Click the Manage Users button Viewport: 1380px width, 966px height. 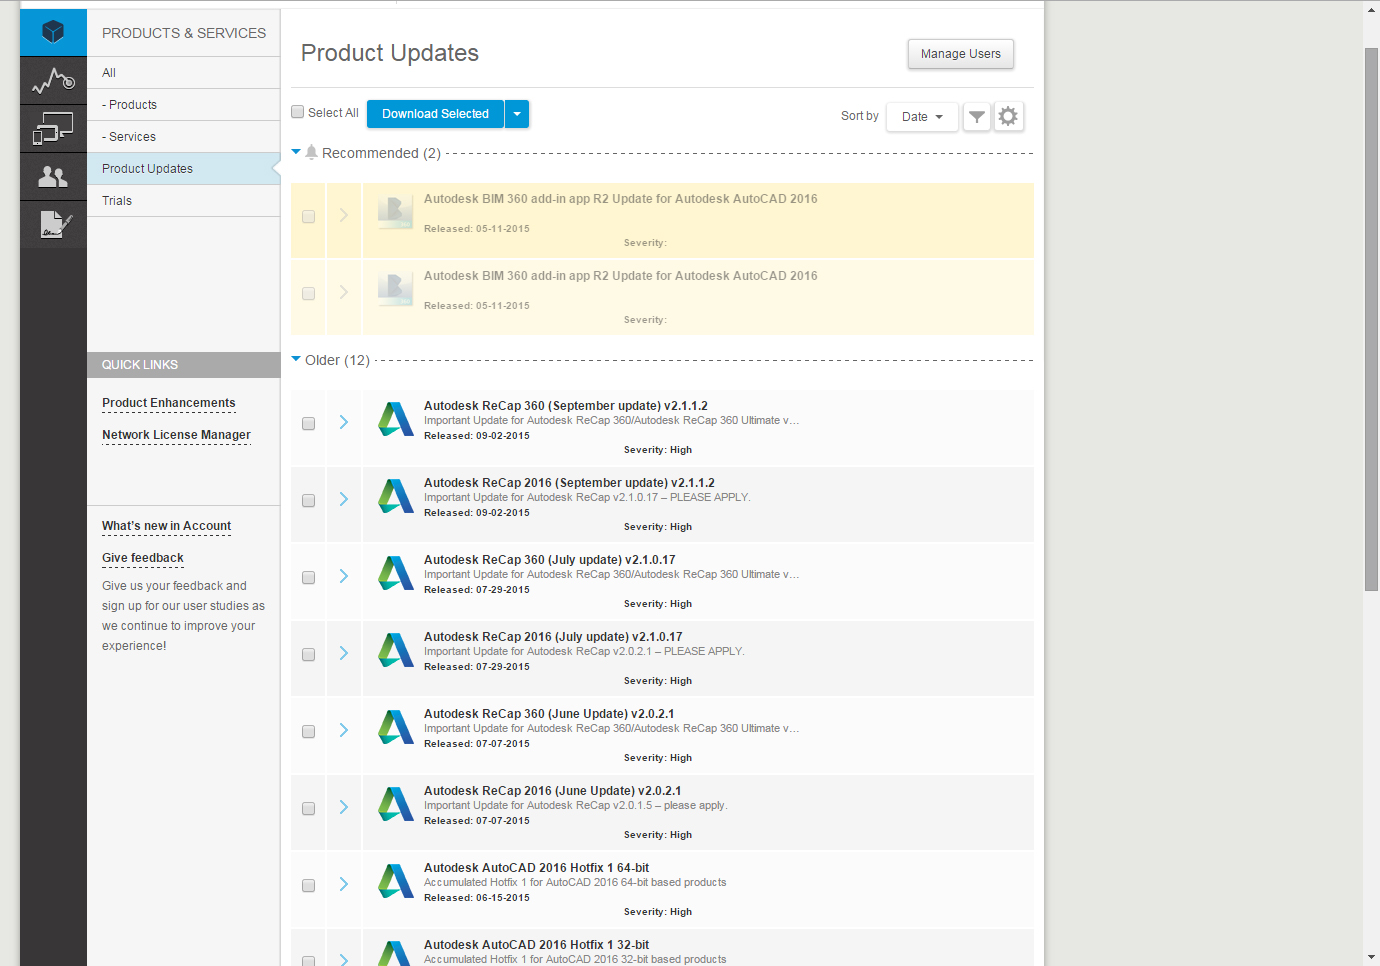tap(960, 53)
